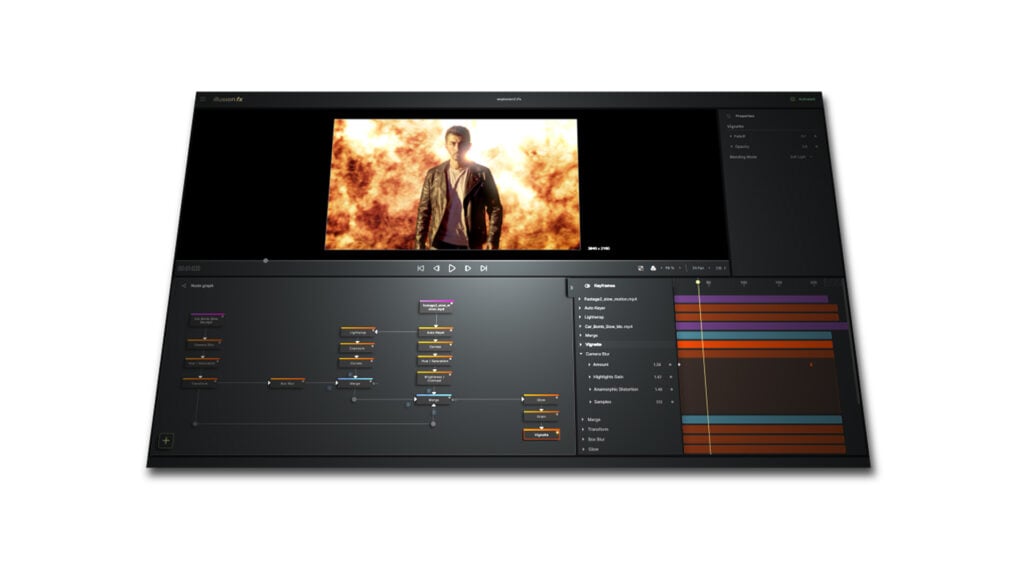Select the Vignette node in the graph
The height and width of the screenshot is (577, 1024).
pos(541,434)
